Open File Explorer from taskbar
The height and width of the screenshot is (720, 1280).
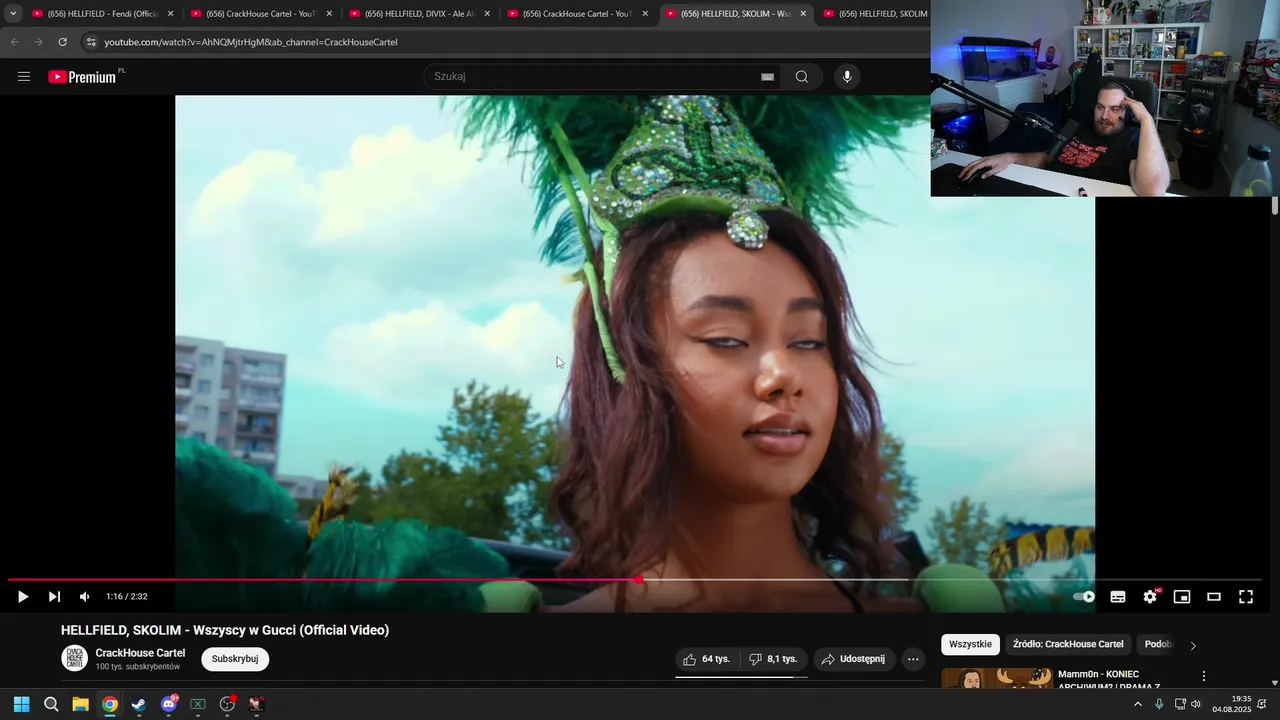click(x=80, y=704)
